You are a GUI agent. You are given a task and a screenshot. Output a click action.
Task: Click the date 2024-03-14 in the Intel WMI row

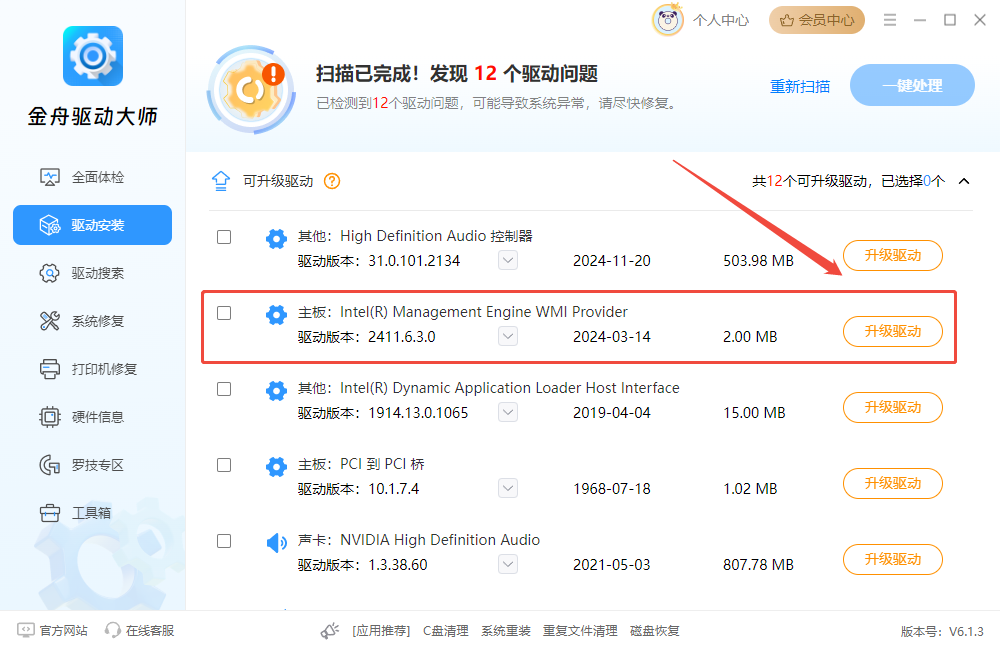point(612,337)
